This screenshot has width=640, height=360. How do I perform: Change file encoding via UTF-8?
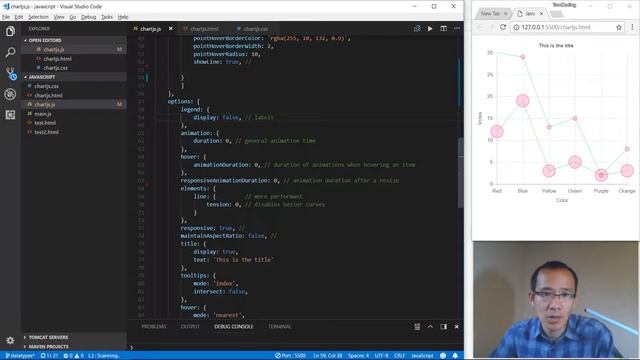(381, 356)
